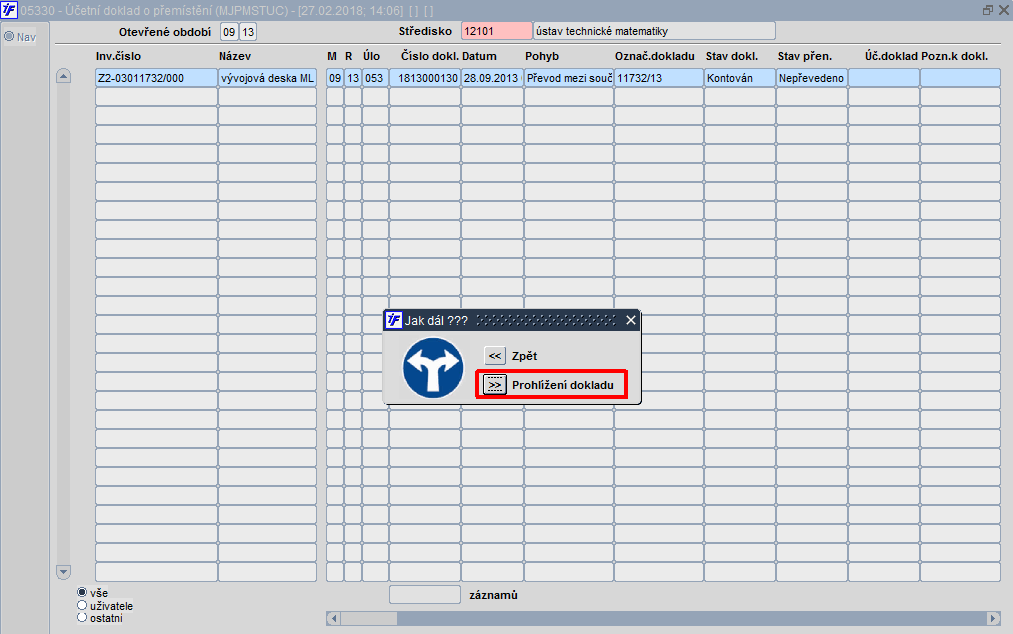This screenshot has width=1013, height=634.
Task: Restore the window with title bar button
Action: point(988,10)
